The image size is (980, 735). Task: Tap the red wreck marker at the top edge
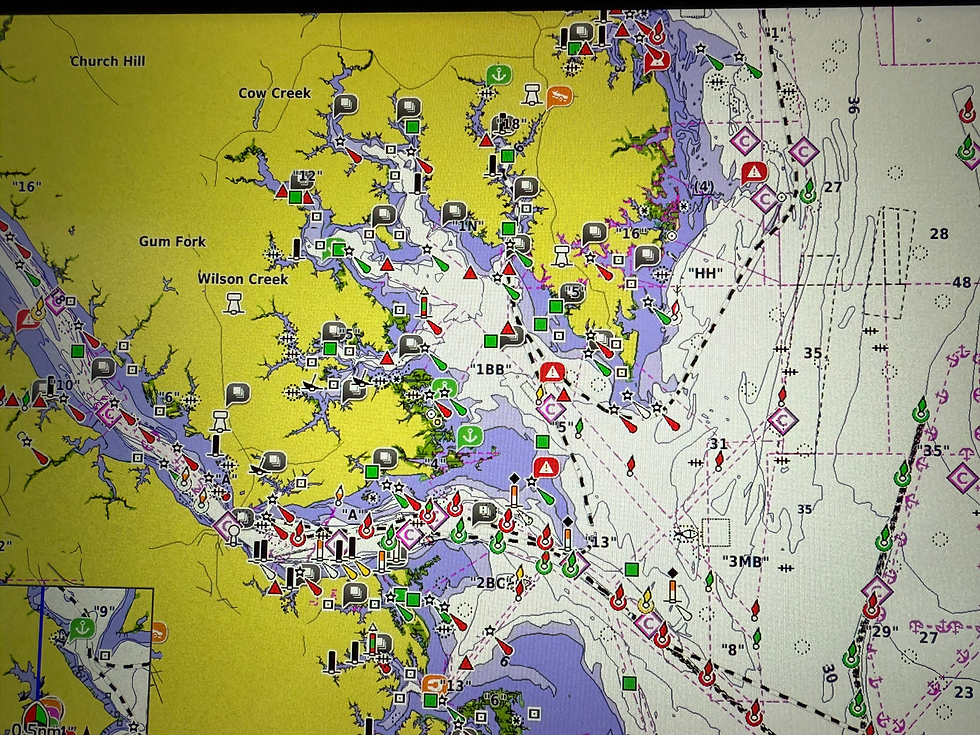(656, 60)
